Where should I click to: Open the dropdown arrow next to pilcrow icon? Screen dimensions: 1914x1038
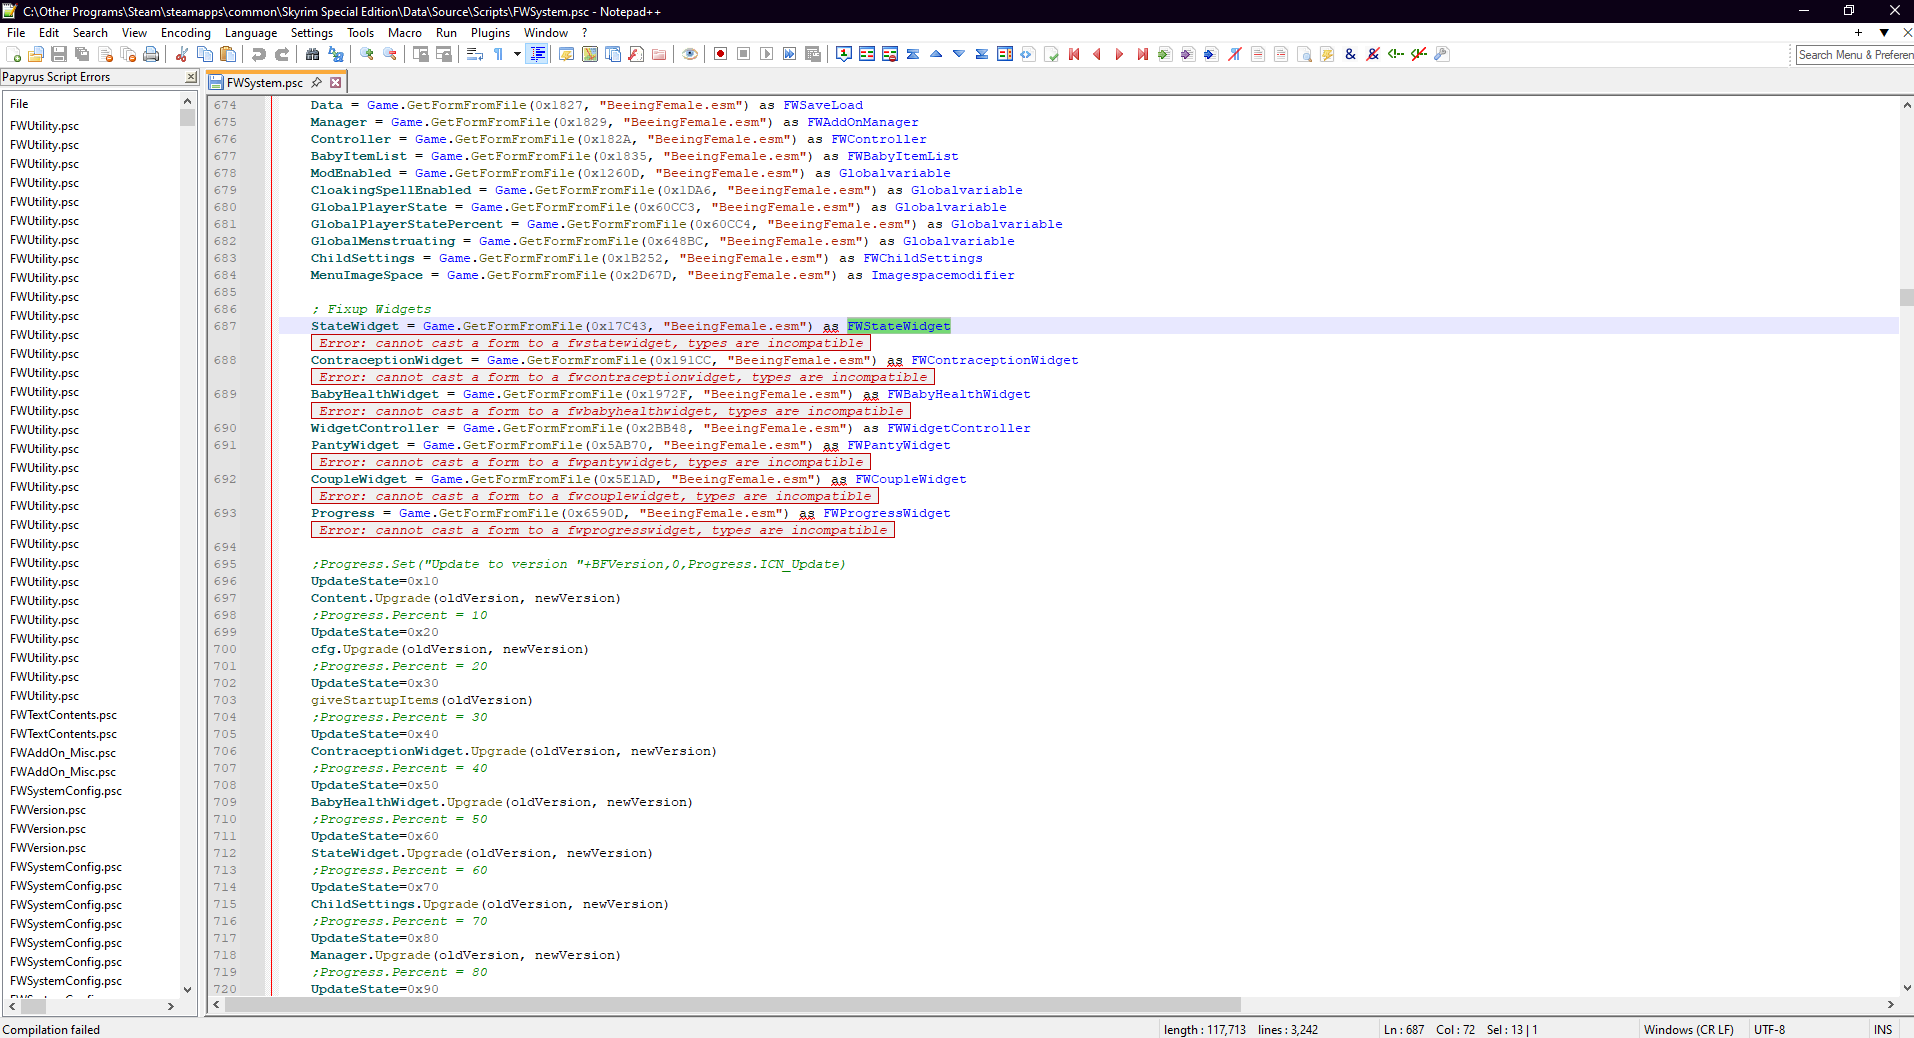[x=517, y=54]
